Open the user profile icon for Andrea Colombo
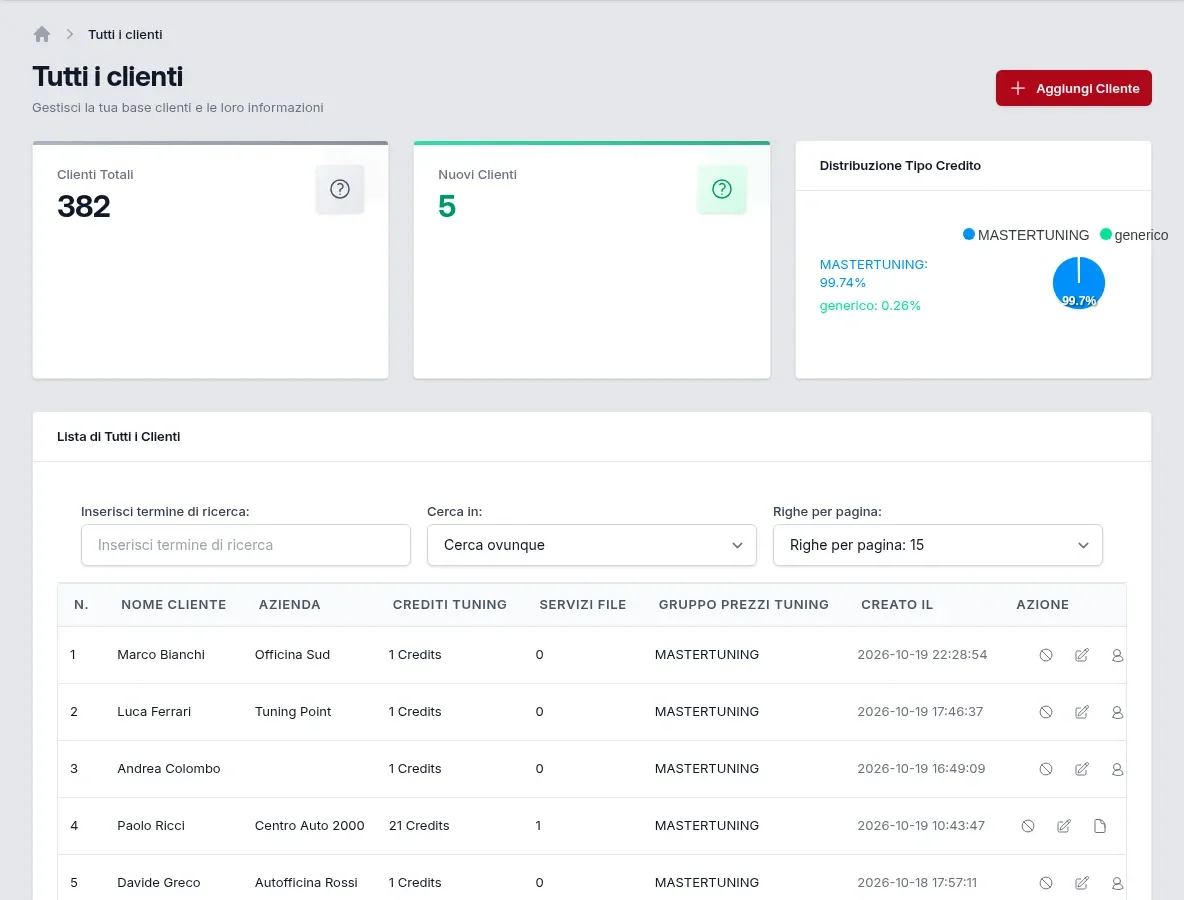This screenshot has width=1184, height=900. click(1118, 769)
